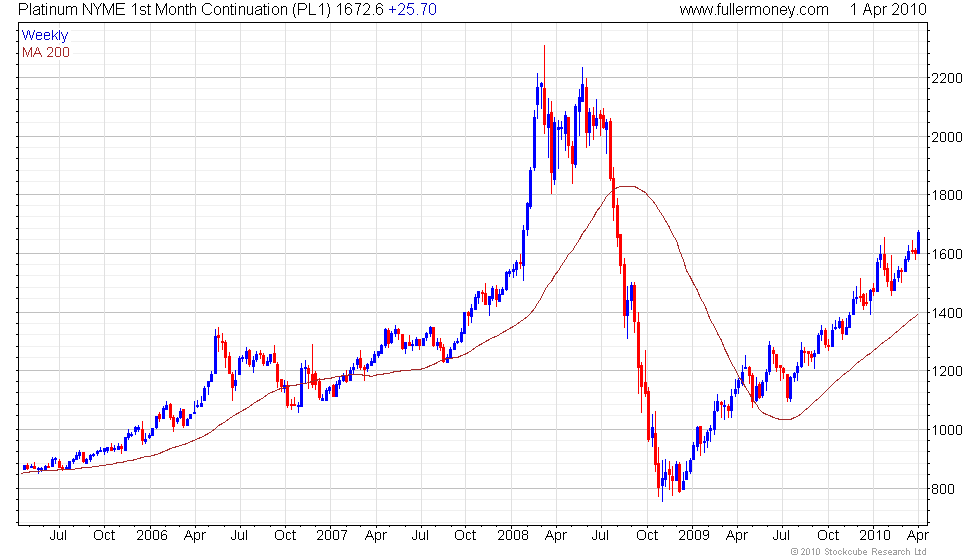This screenshot has width=980, height=560.
Task: Select the 'MA 200' legend label
Action: tap(46, 52)
